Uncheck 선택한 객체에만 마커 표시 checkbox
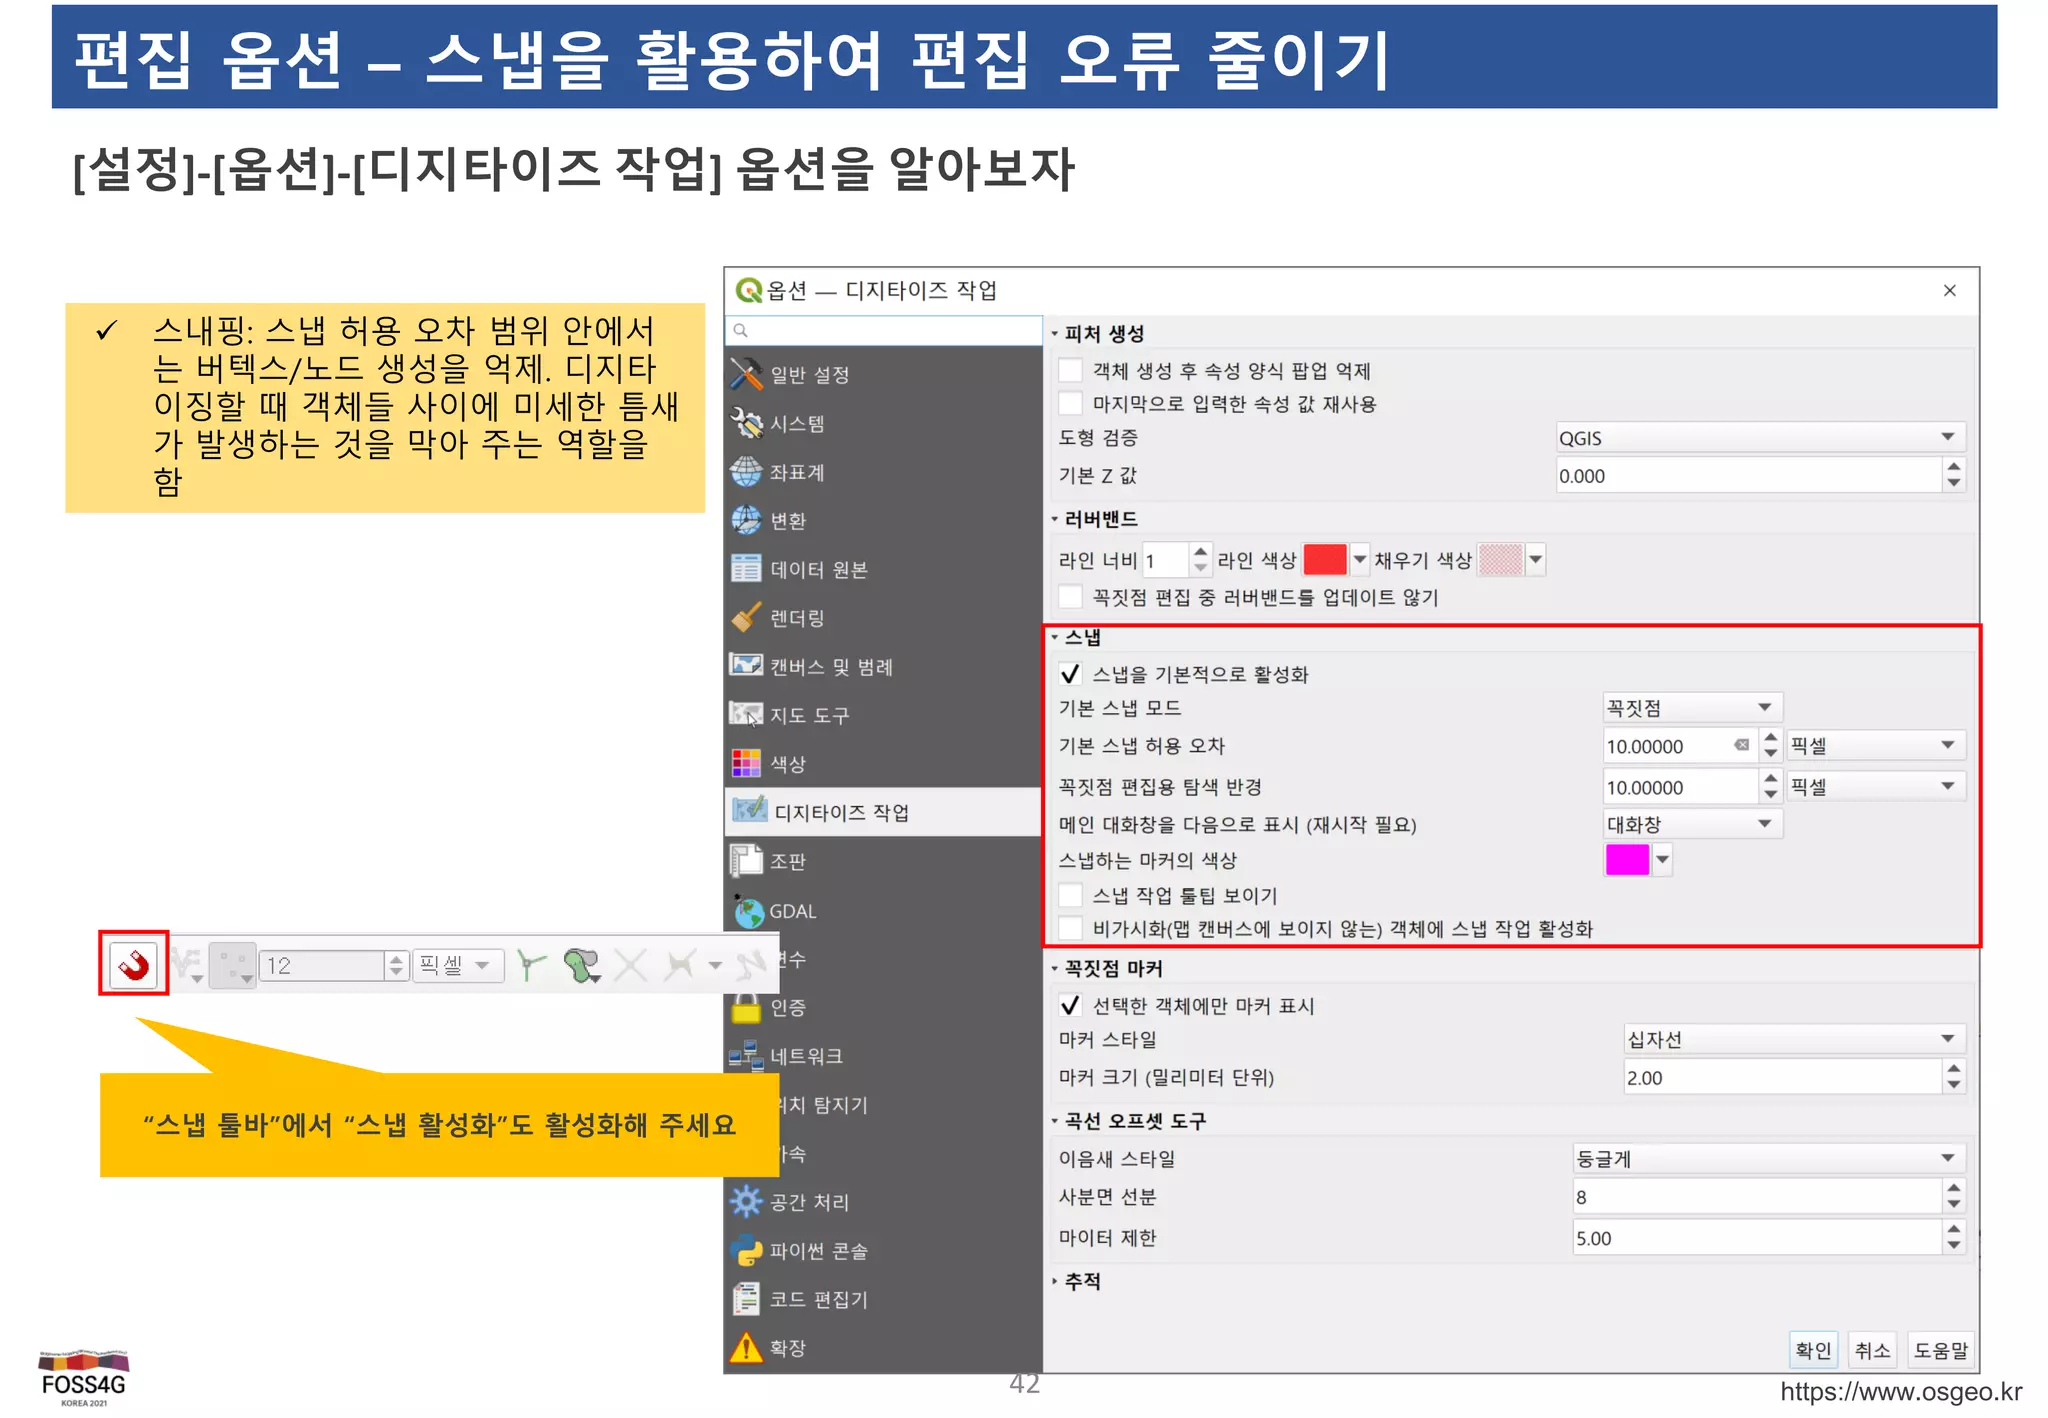Viewport: 2048px width, 1418px height. tap(1070, 1005)
